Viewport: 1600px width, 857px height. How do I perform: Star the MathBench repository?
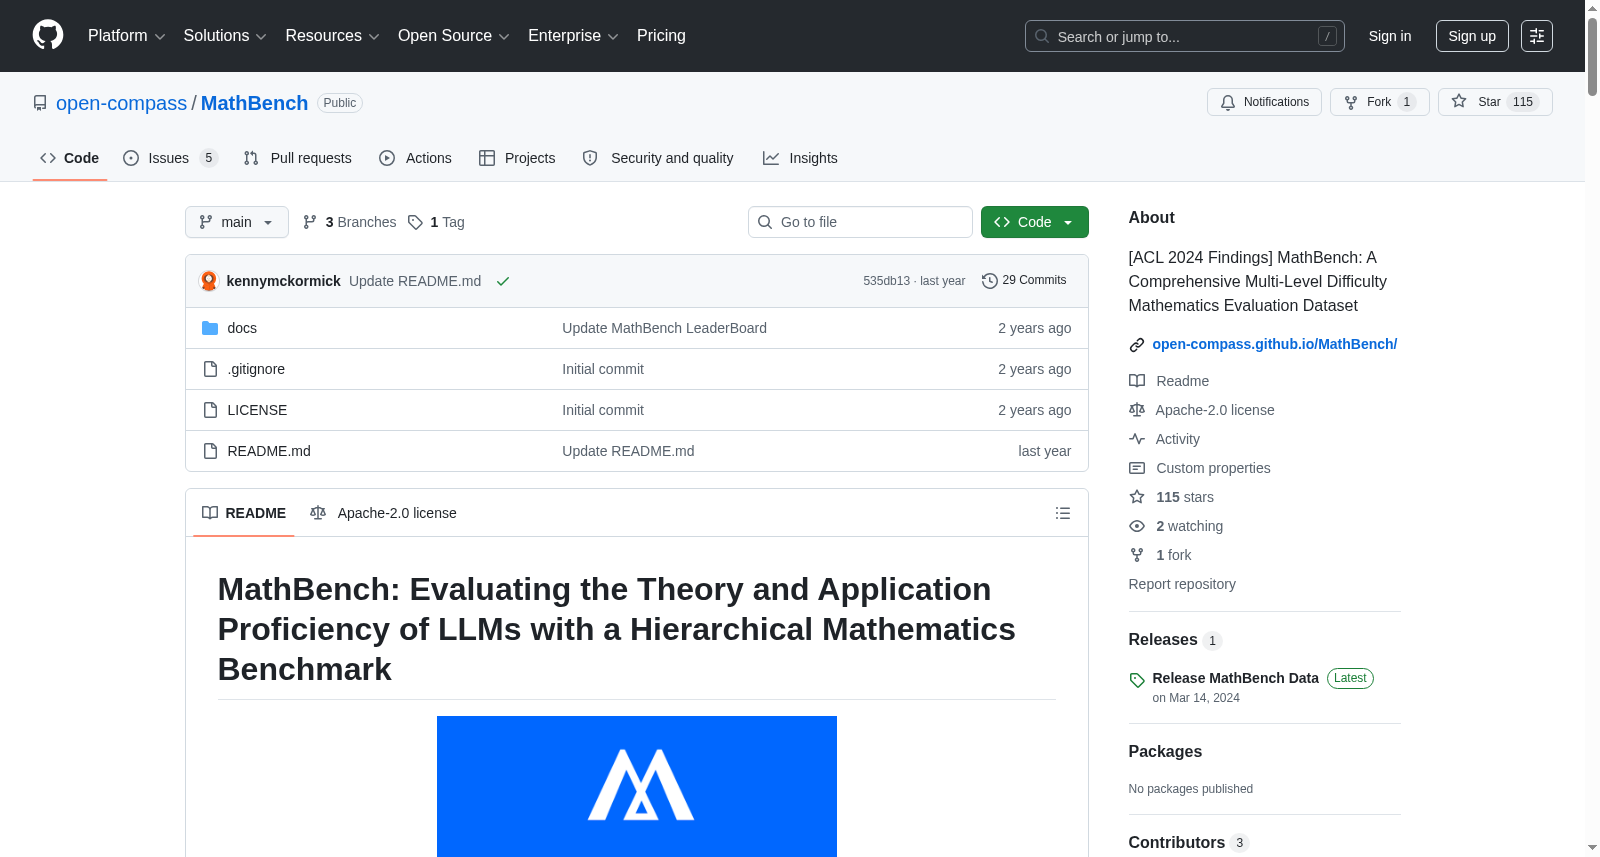[1495, 102]
